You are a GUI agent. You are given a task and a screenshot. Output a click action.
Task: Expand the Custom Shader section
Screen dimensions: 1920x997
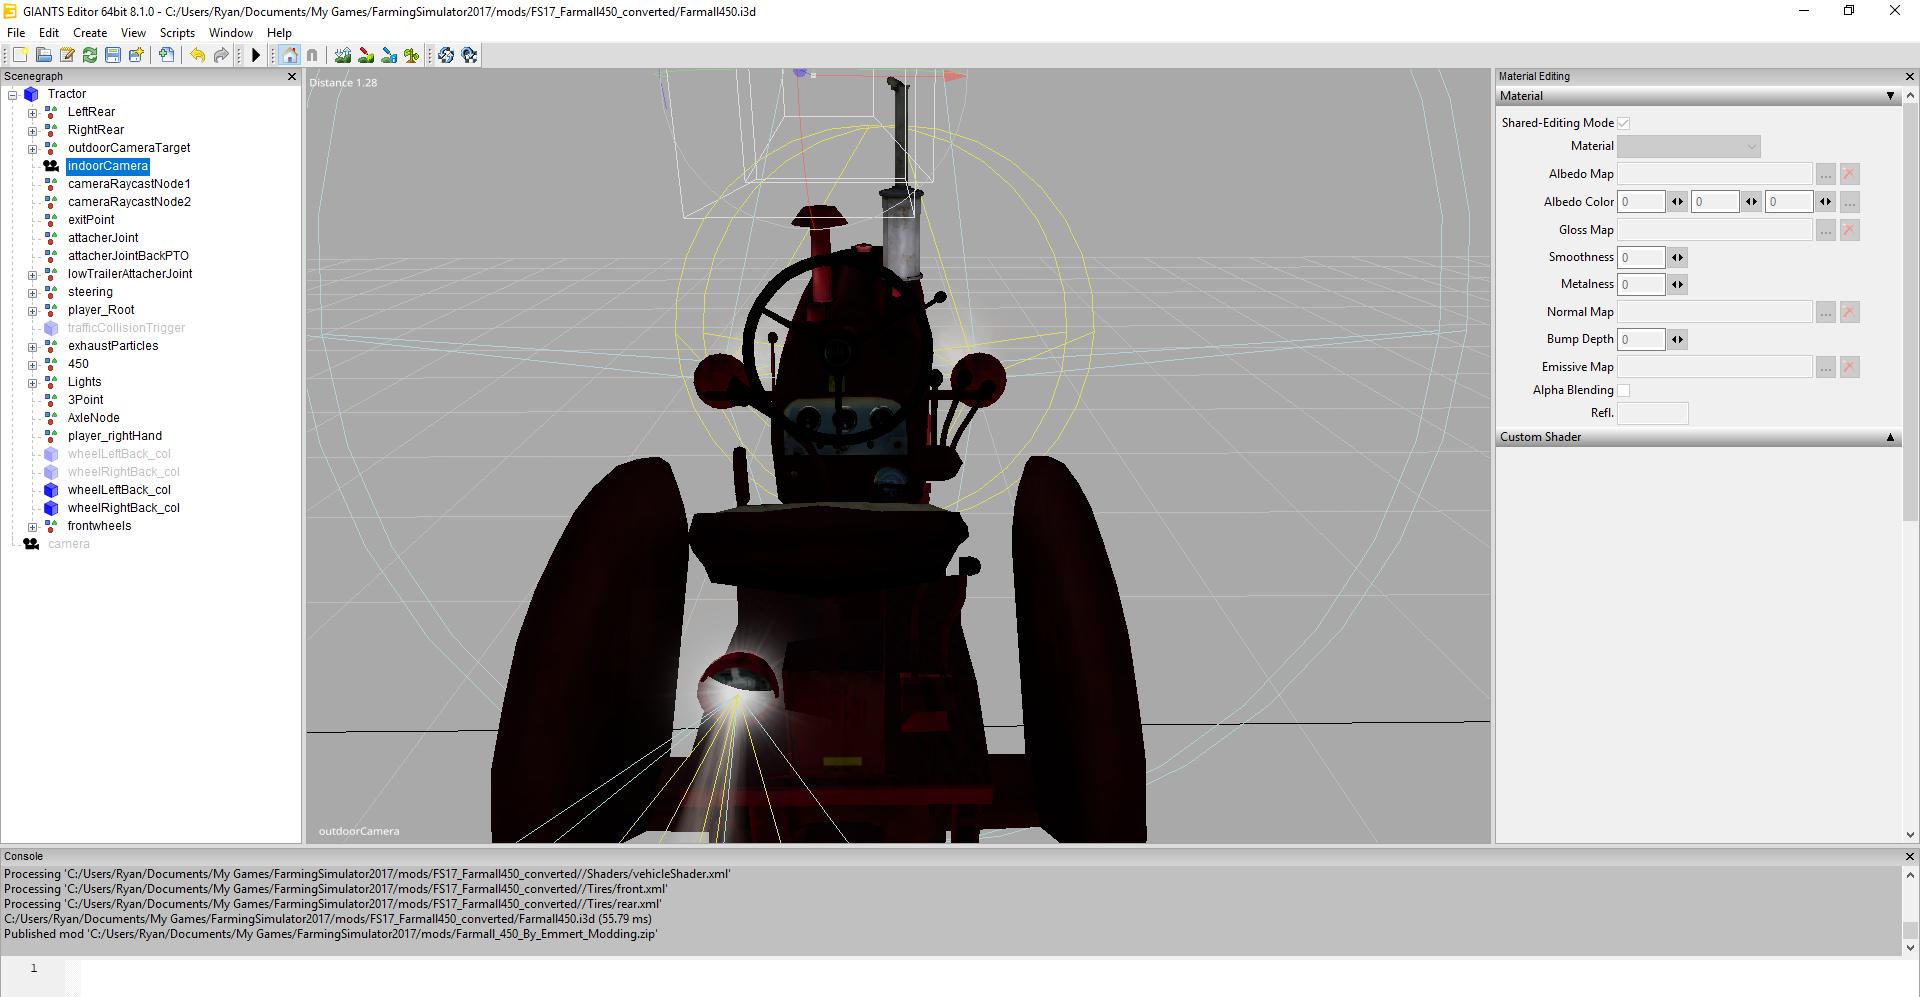tap(1889, 437)
